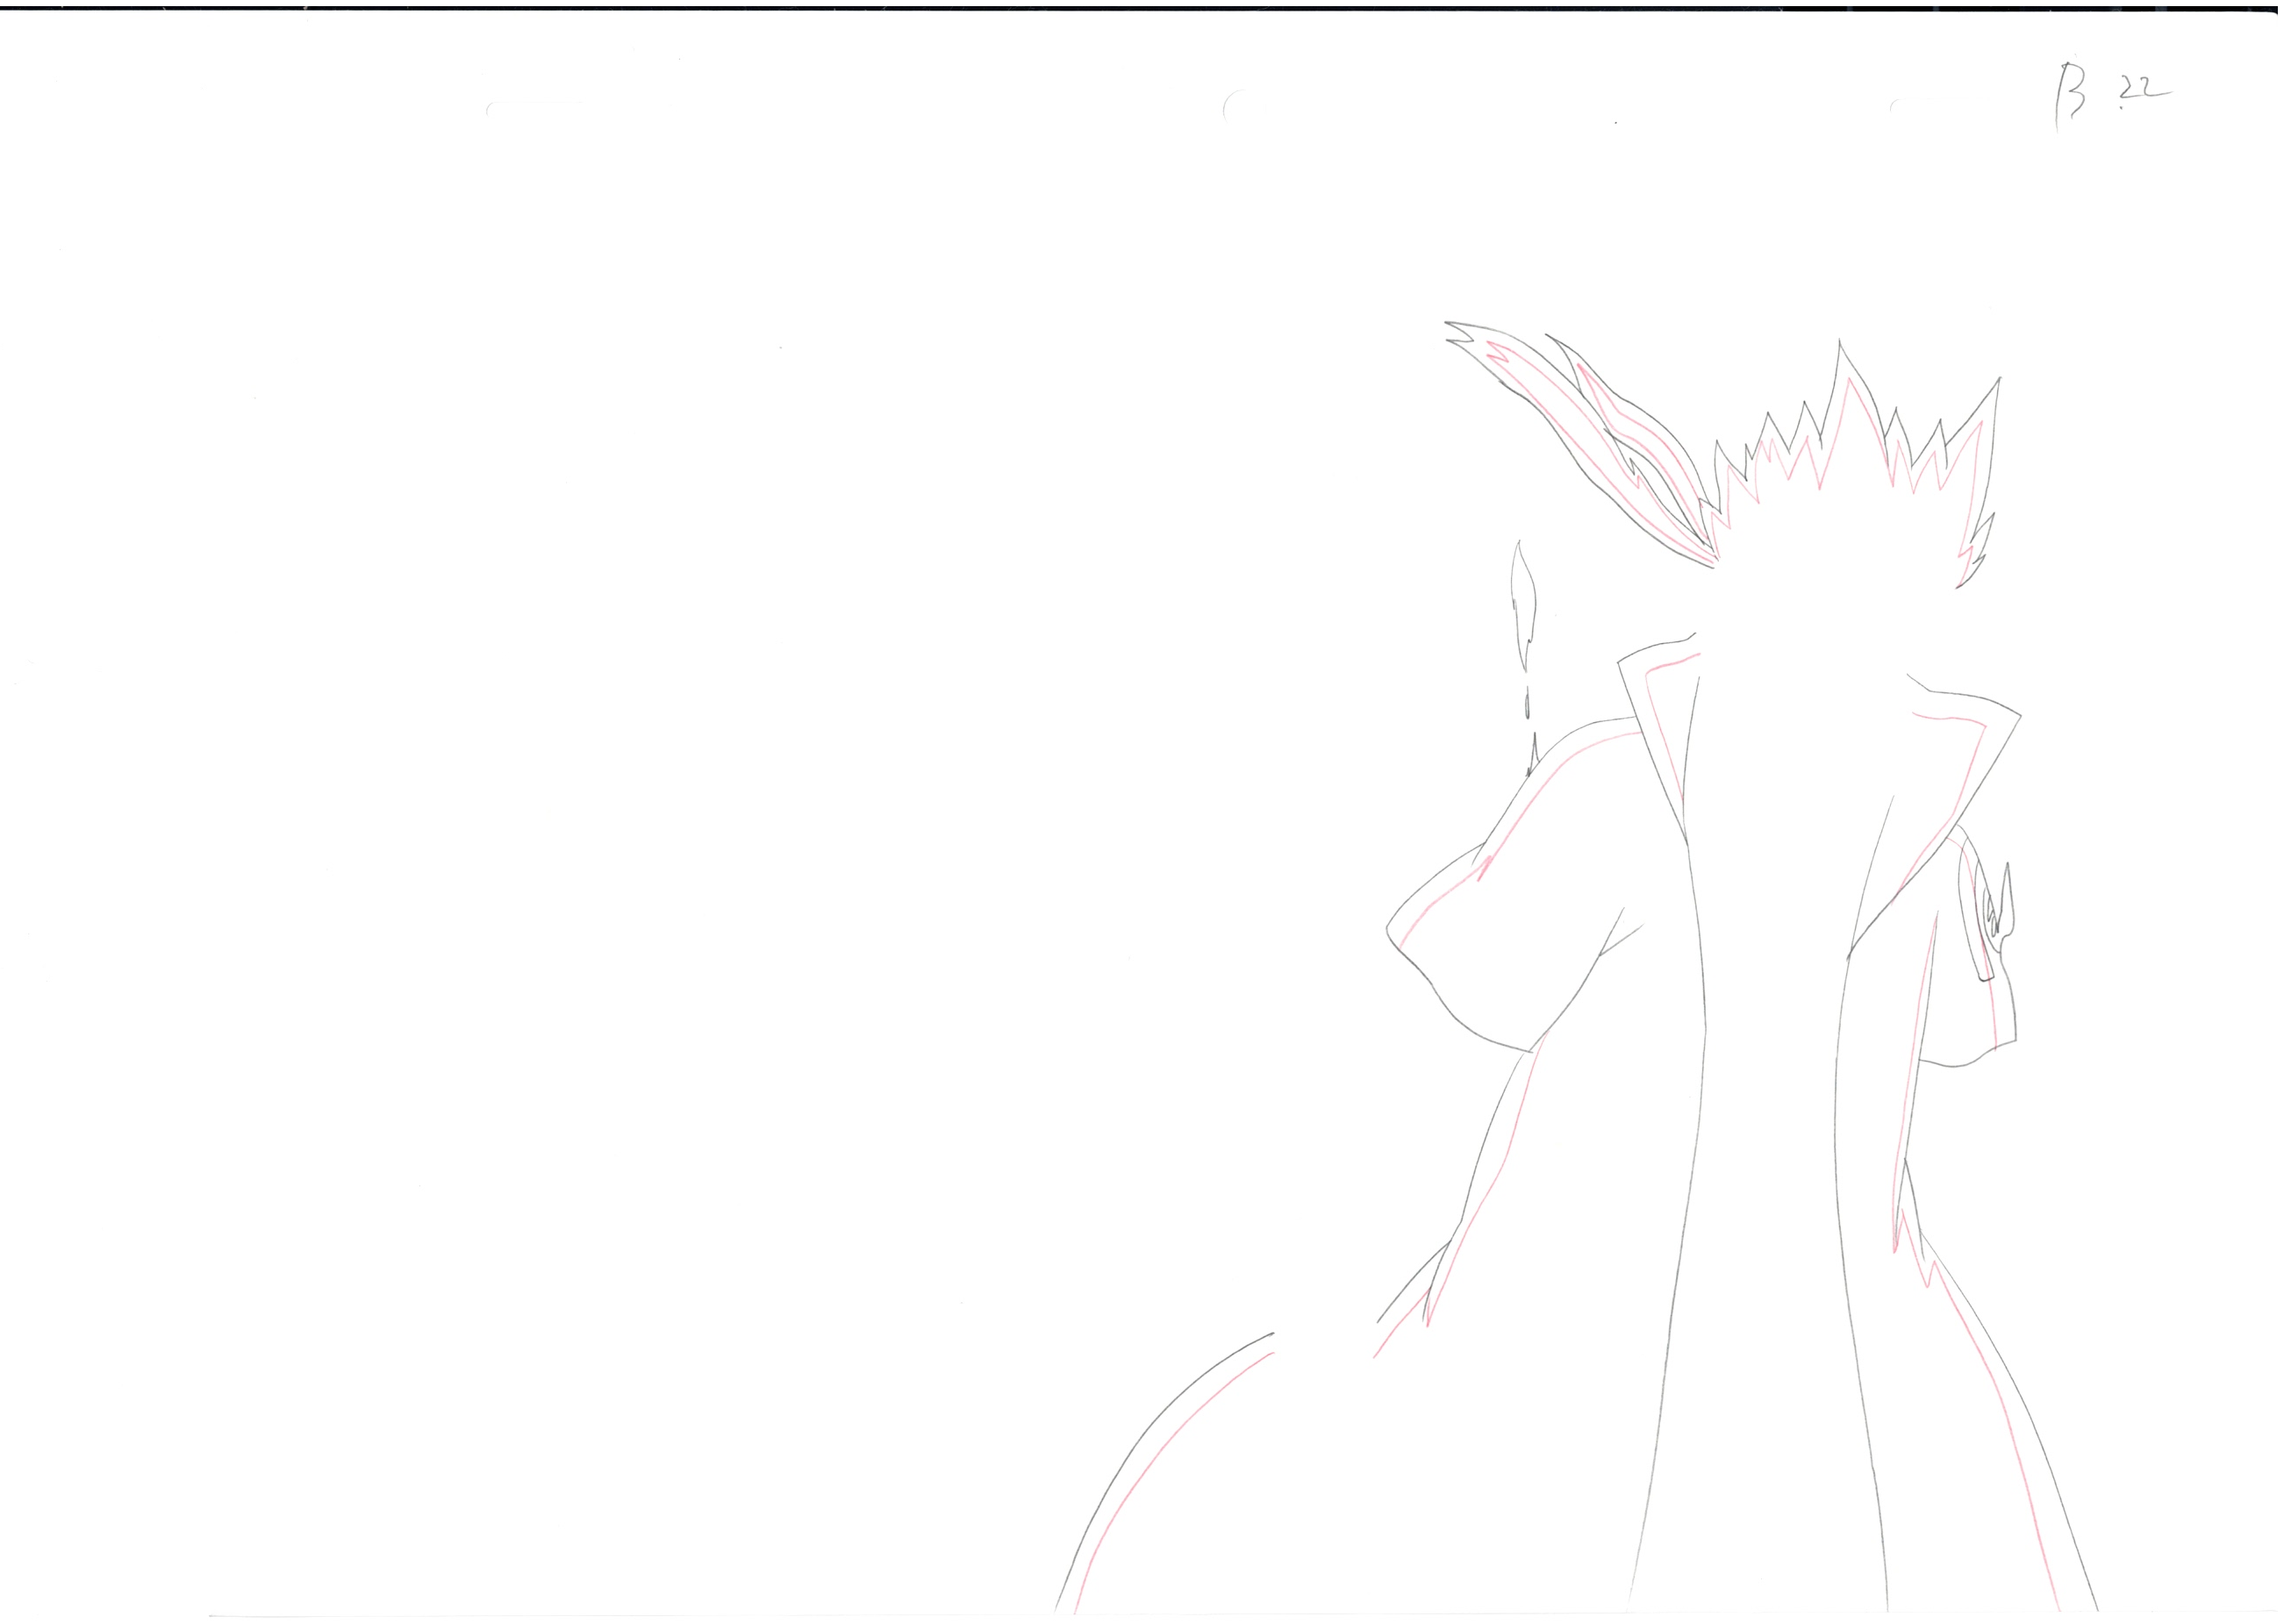The width and height of the screenshot is (2284, 1624).
Task: Click the tallest central hair spike tip
Action: coord(1839,344)
